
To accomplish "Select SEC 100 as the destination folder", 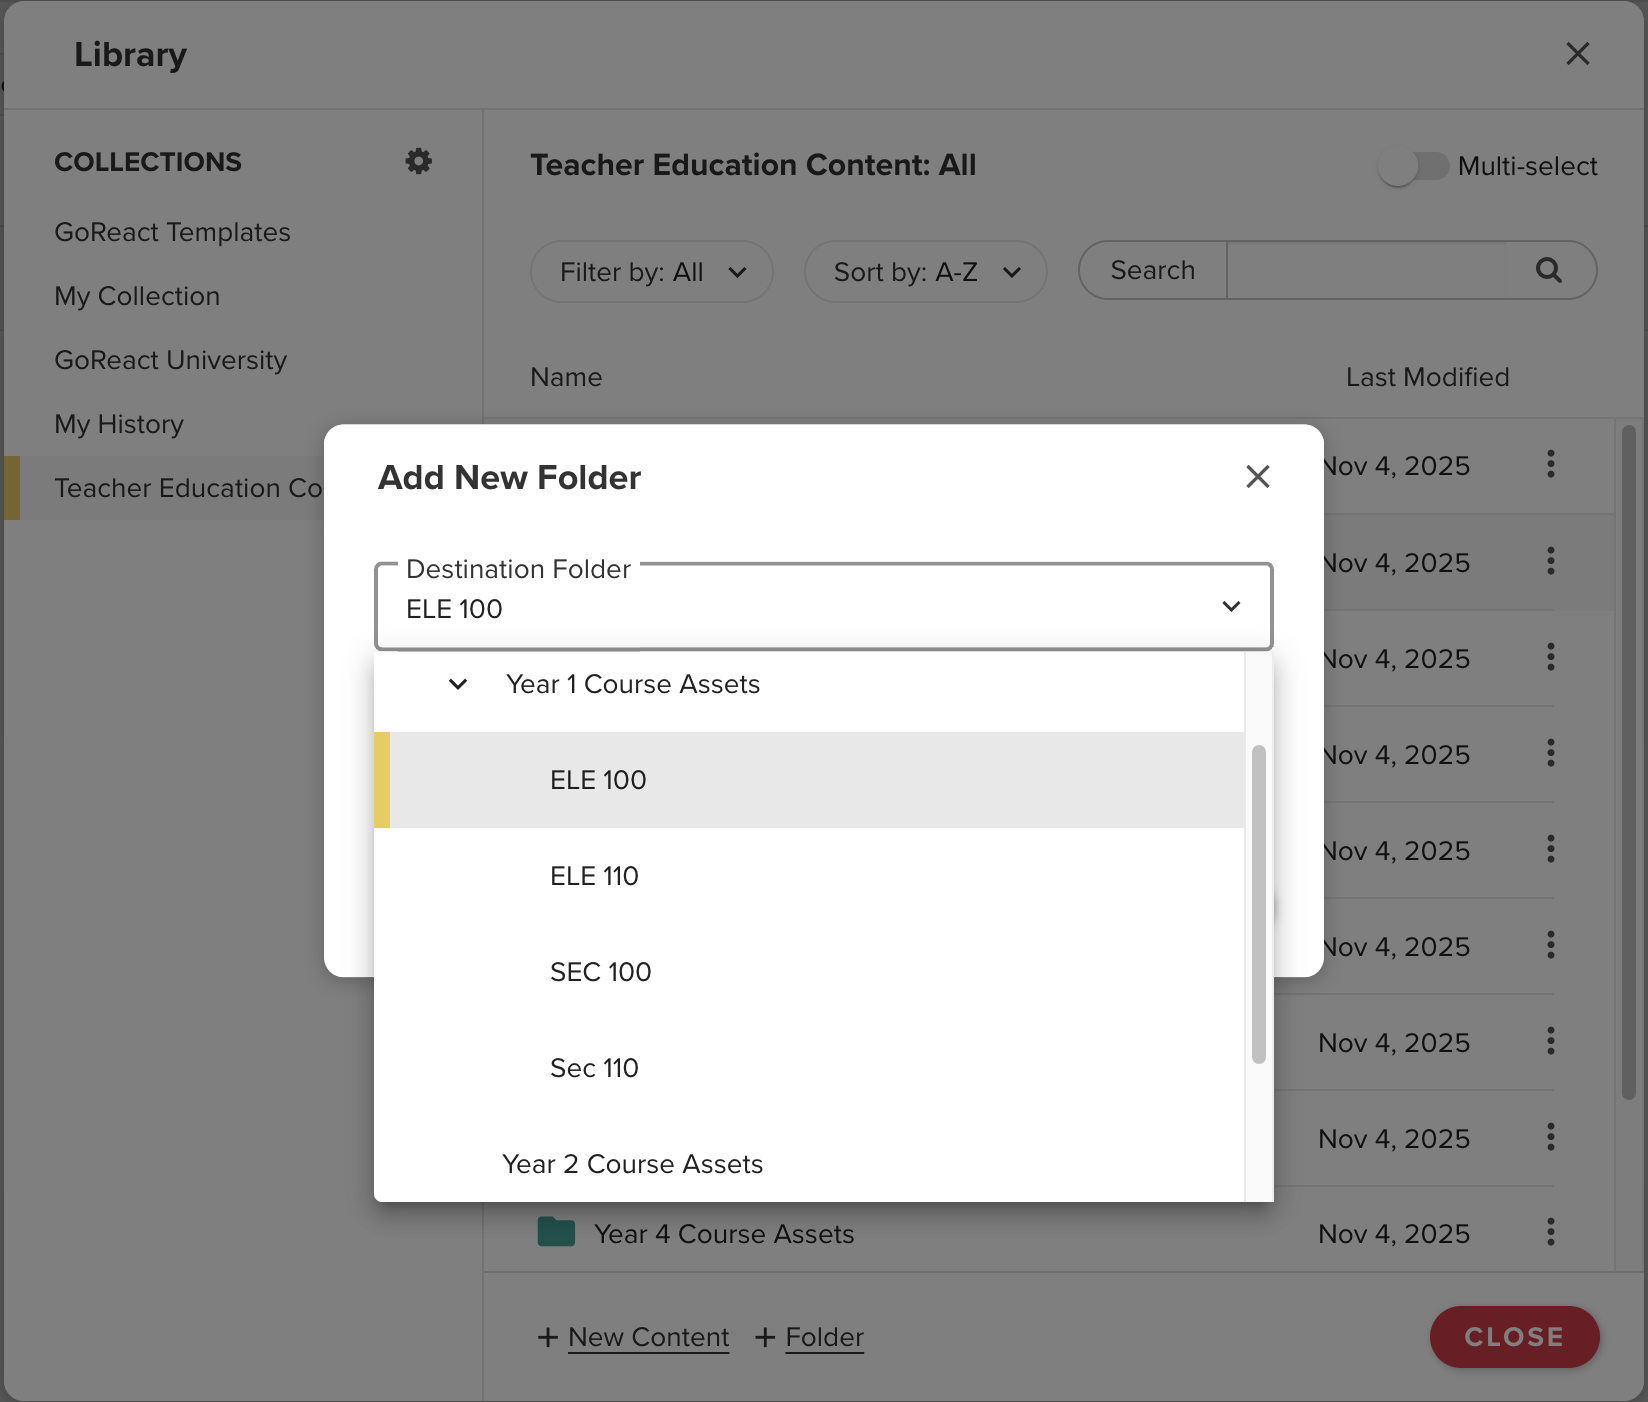I will (x=600, y=971).
